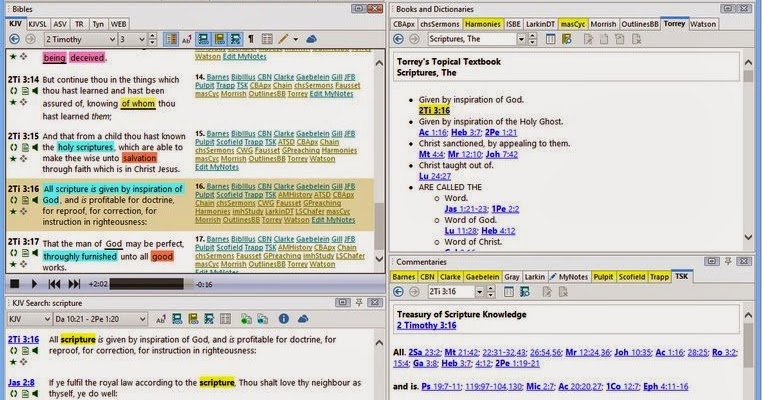
Task: Switch to the Scofield commentary tab
Action: 631,277
